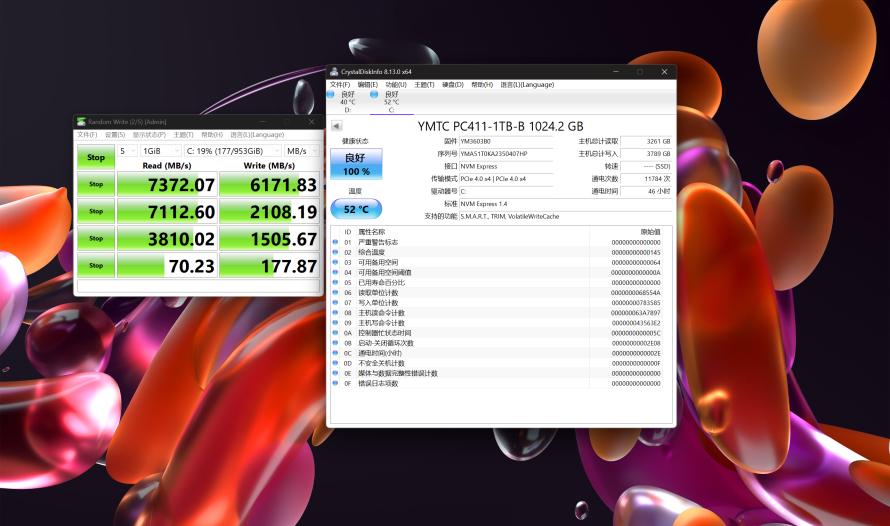Click the status dot of attribute 04 row
Image resolution: width=890 pixels, height=526 pixels.
coord(335,272)
